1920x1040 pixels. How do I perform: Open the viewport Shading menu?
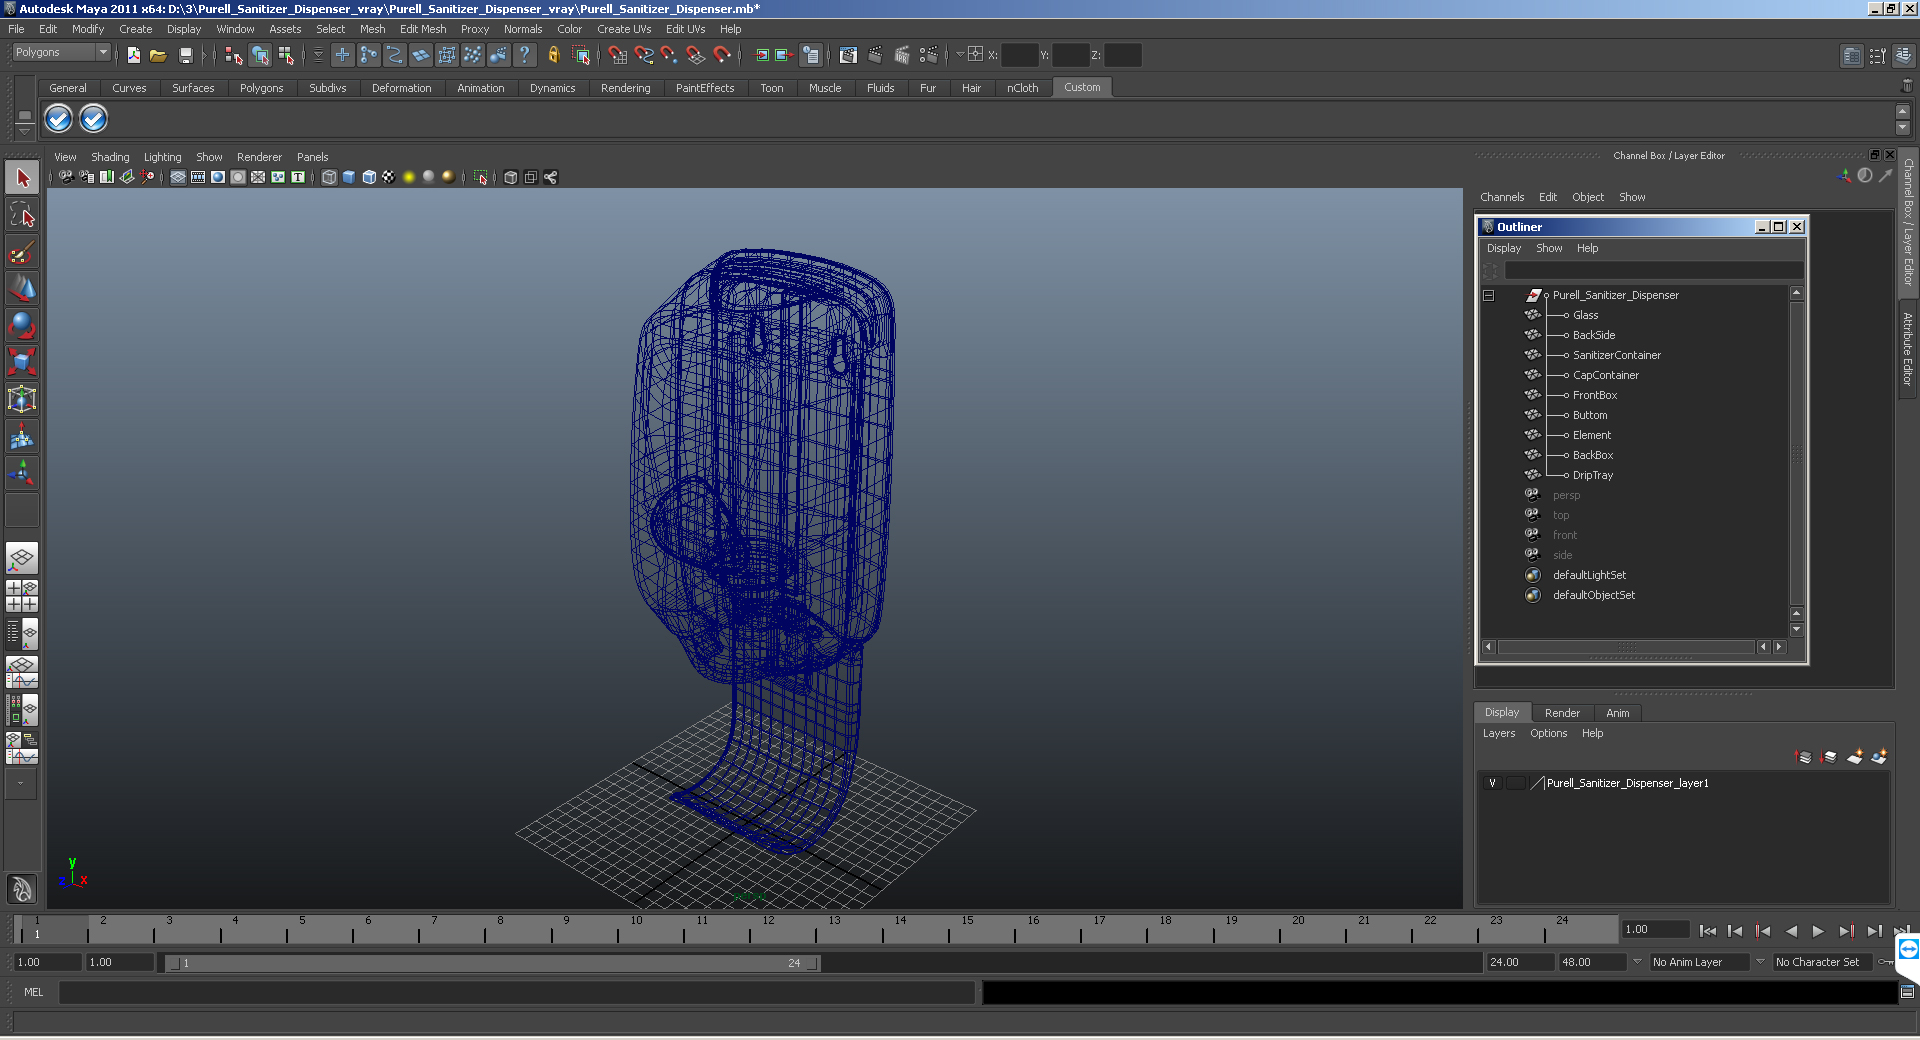110,157
